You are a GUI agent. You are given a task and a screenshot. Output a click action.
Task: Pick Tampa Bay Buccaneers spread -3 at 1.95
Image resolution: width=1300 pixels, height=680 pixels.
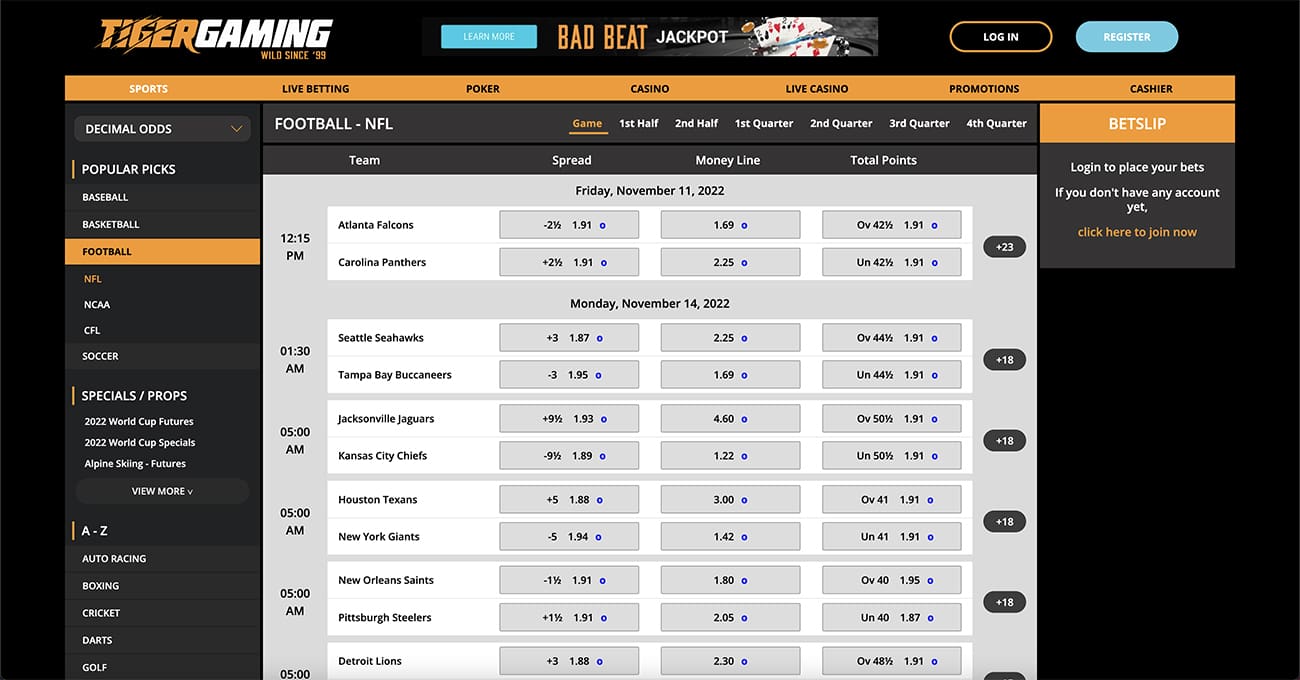pos(569,375)
